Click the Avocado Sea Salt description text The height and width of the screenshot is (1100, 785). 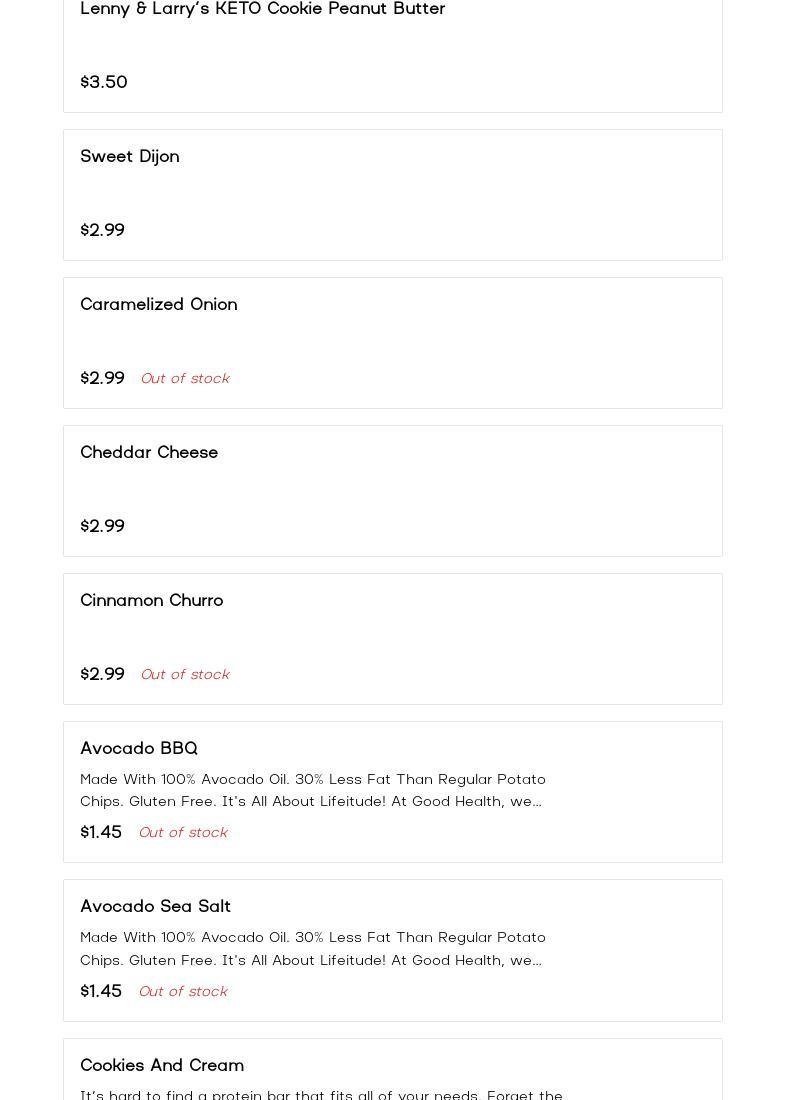click(x=313, y=948)
